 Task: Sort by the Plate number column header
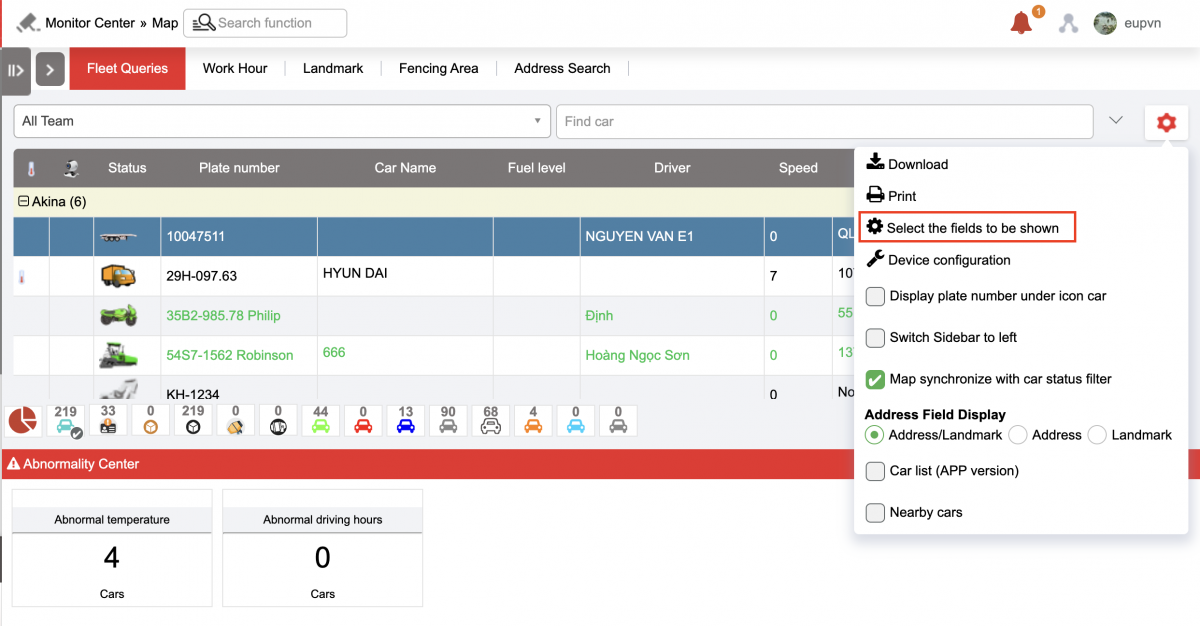coord(239,168)
